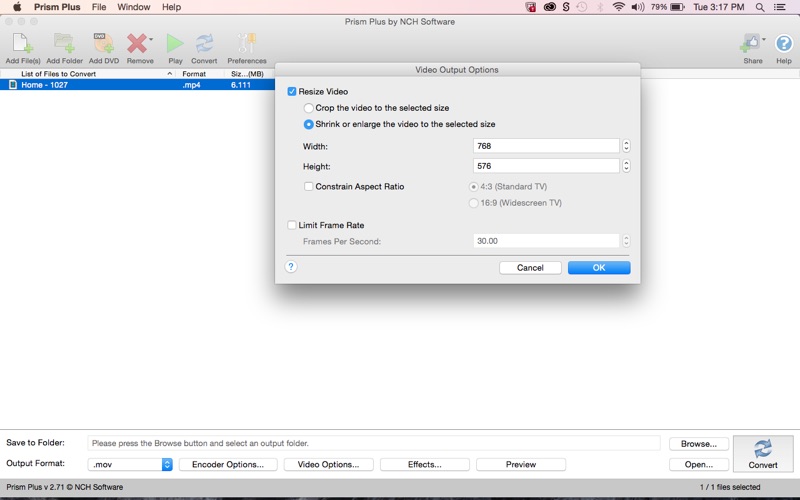
Task: Click the Siz...(MB) column header
Action: pos(249,73)
